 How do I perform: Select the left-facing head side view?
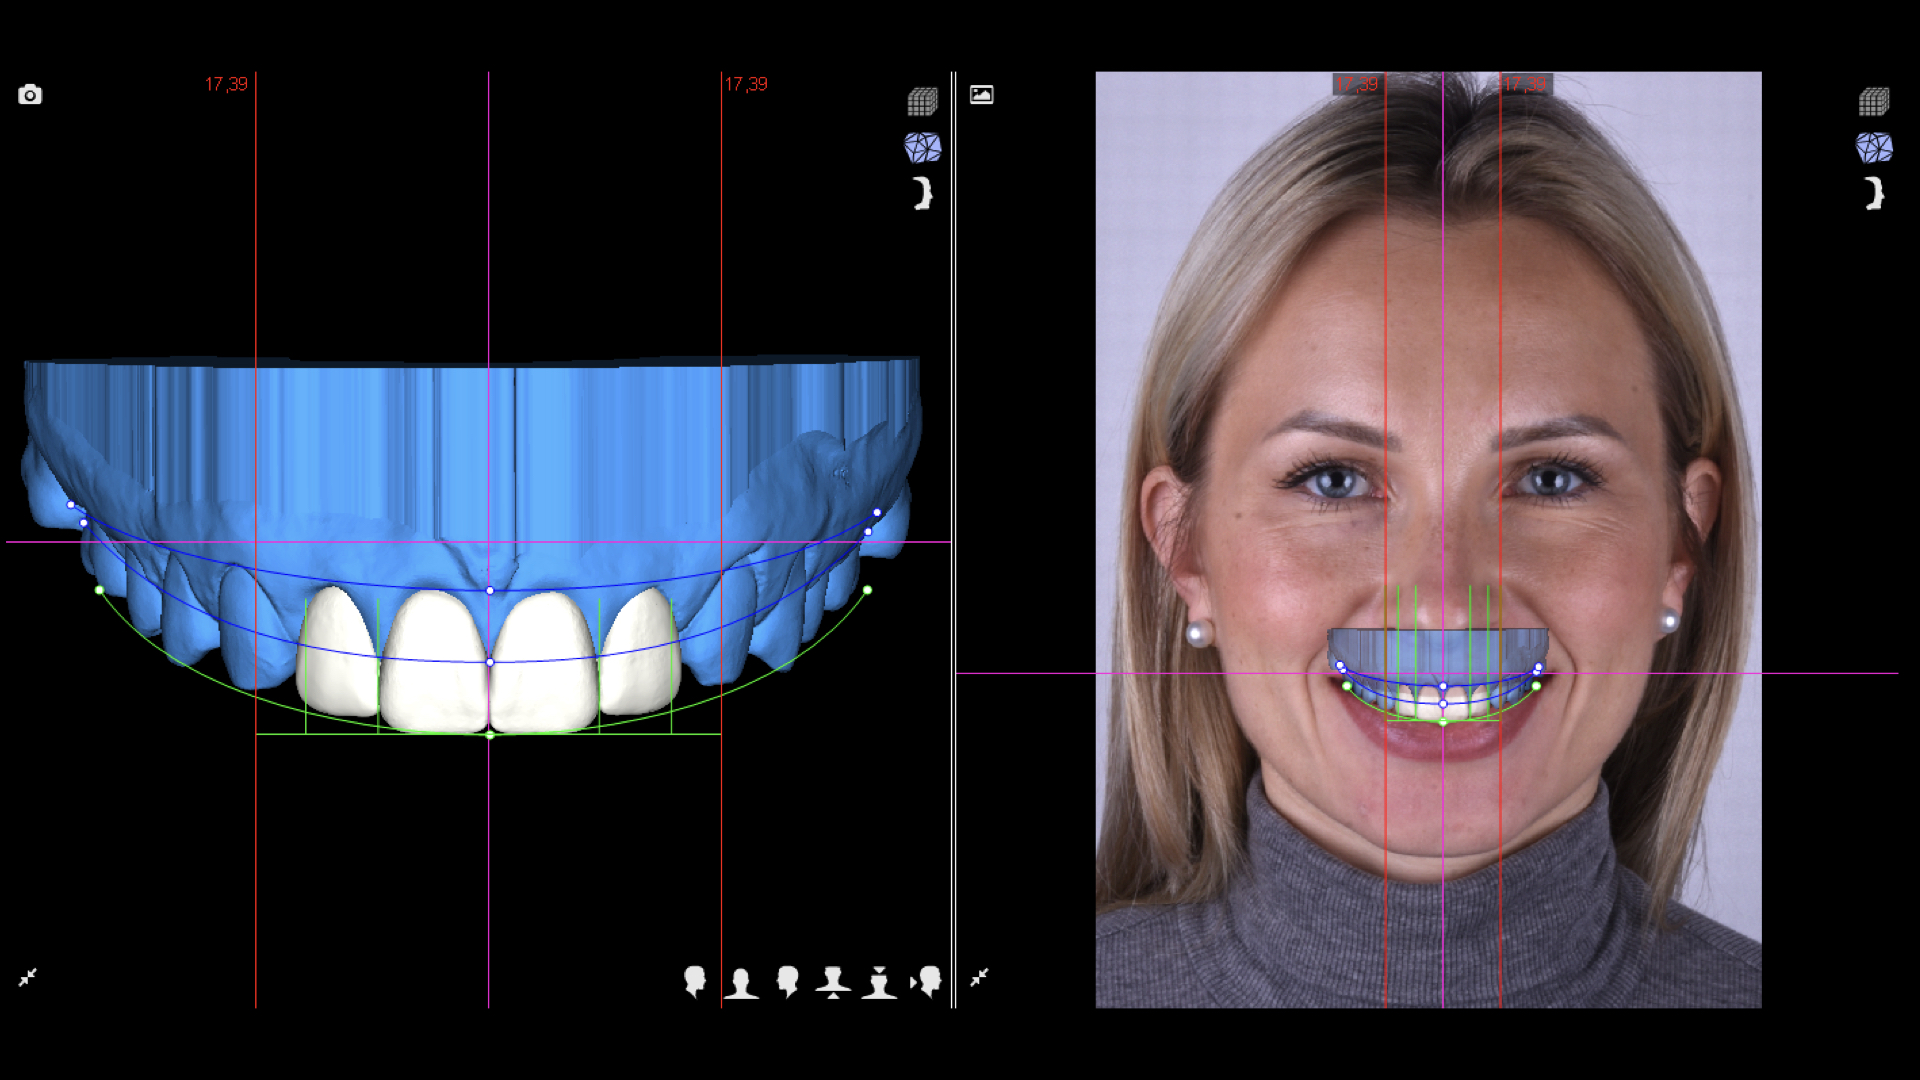pos(788,981)
